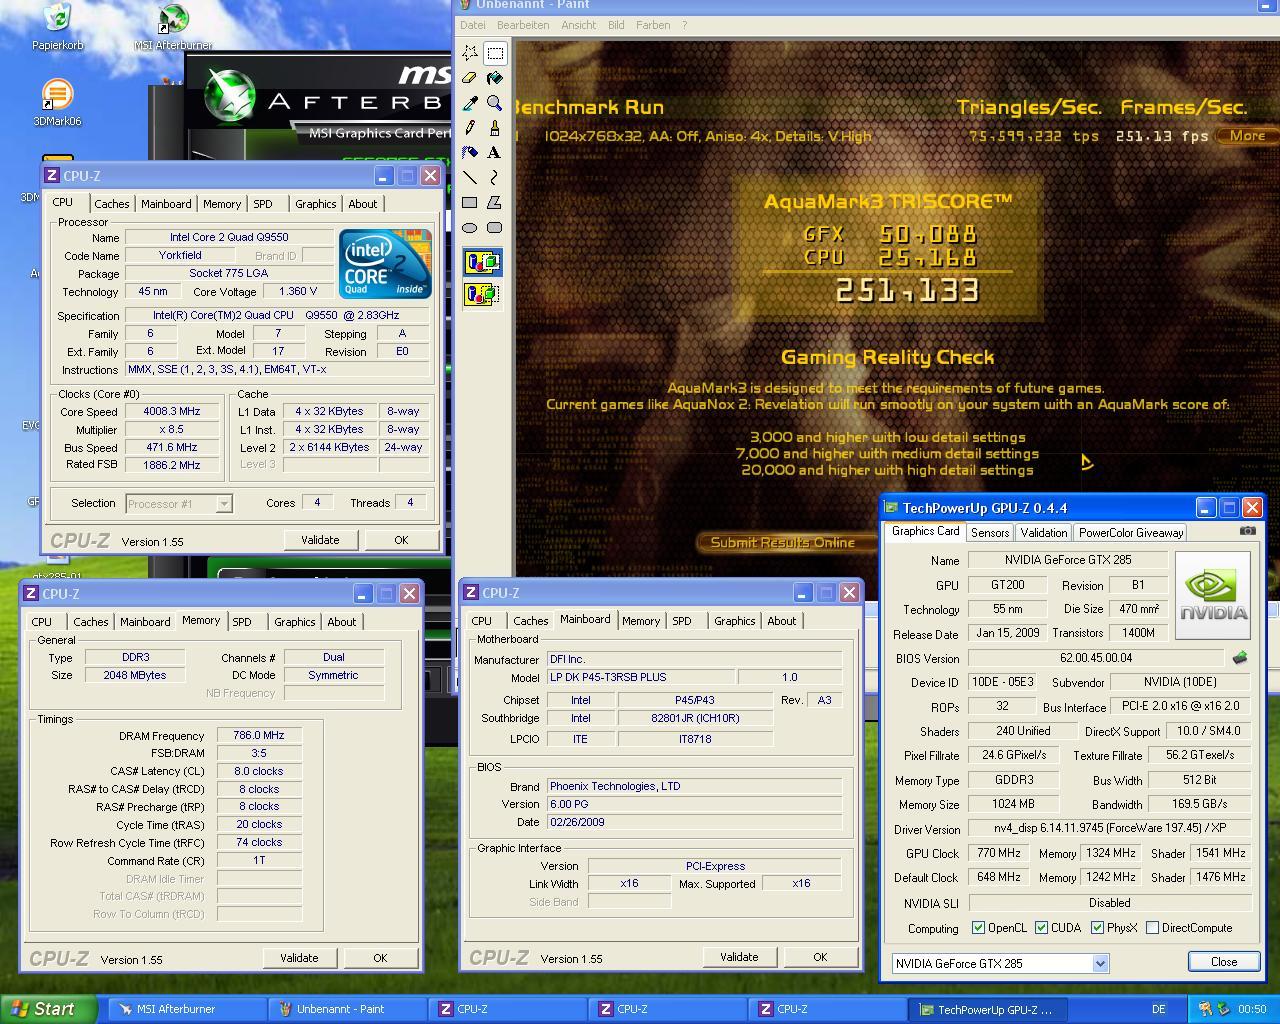
Task: Click Validate in CPU-Z Mainboard window
Action: tap(739, 957)
